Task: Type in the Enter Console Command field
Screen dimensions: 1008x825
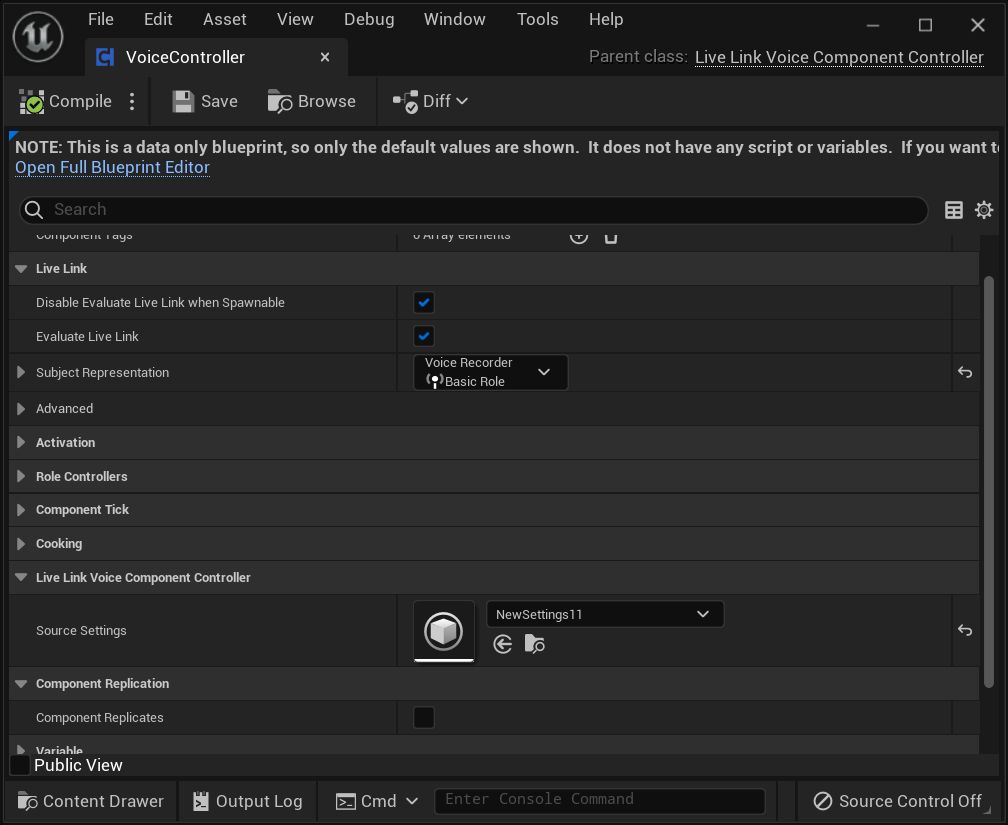Action: tap(599, 799)
